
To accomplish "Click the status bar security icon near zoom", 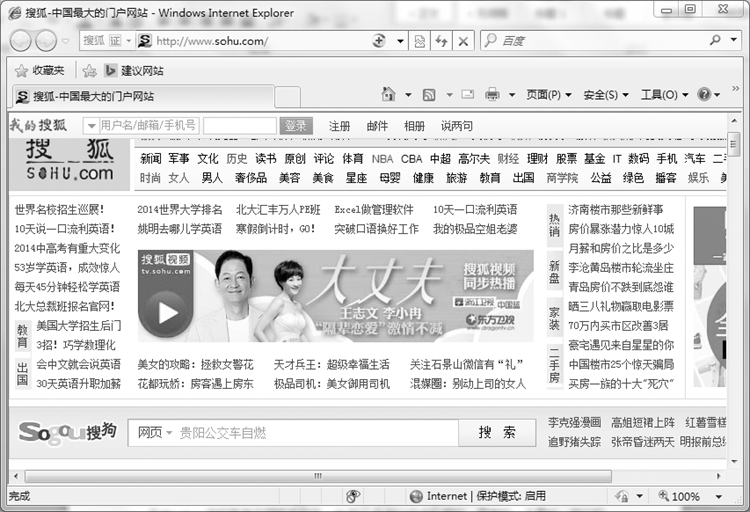I will click(622, 496).
